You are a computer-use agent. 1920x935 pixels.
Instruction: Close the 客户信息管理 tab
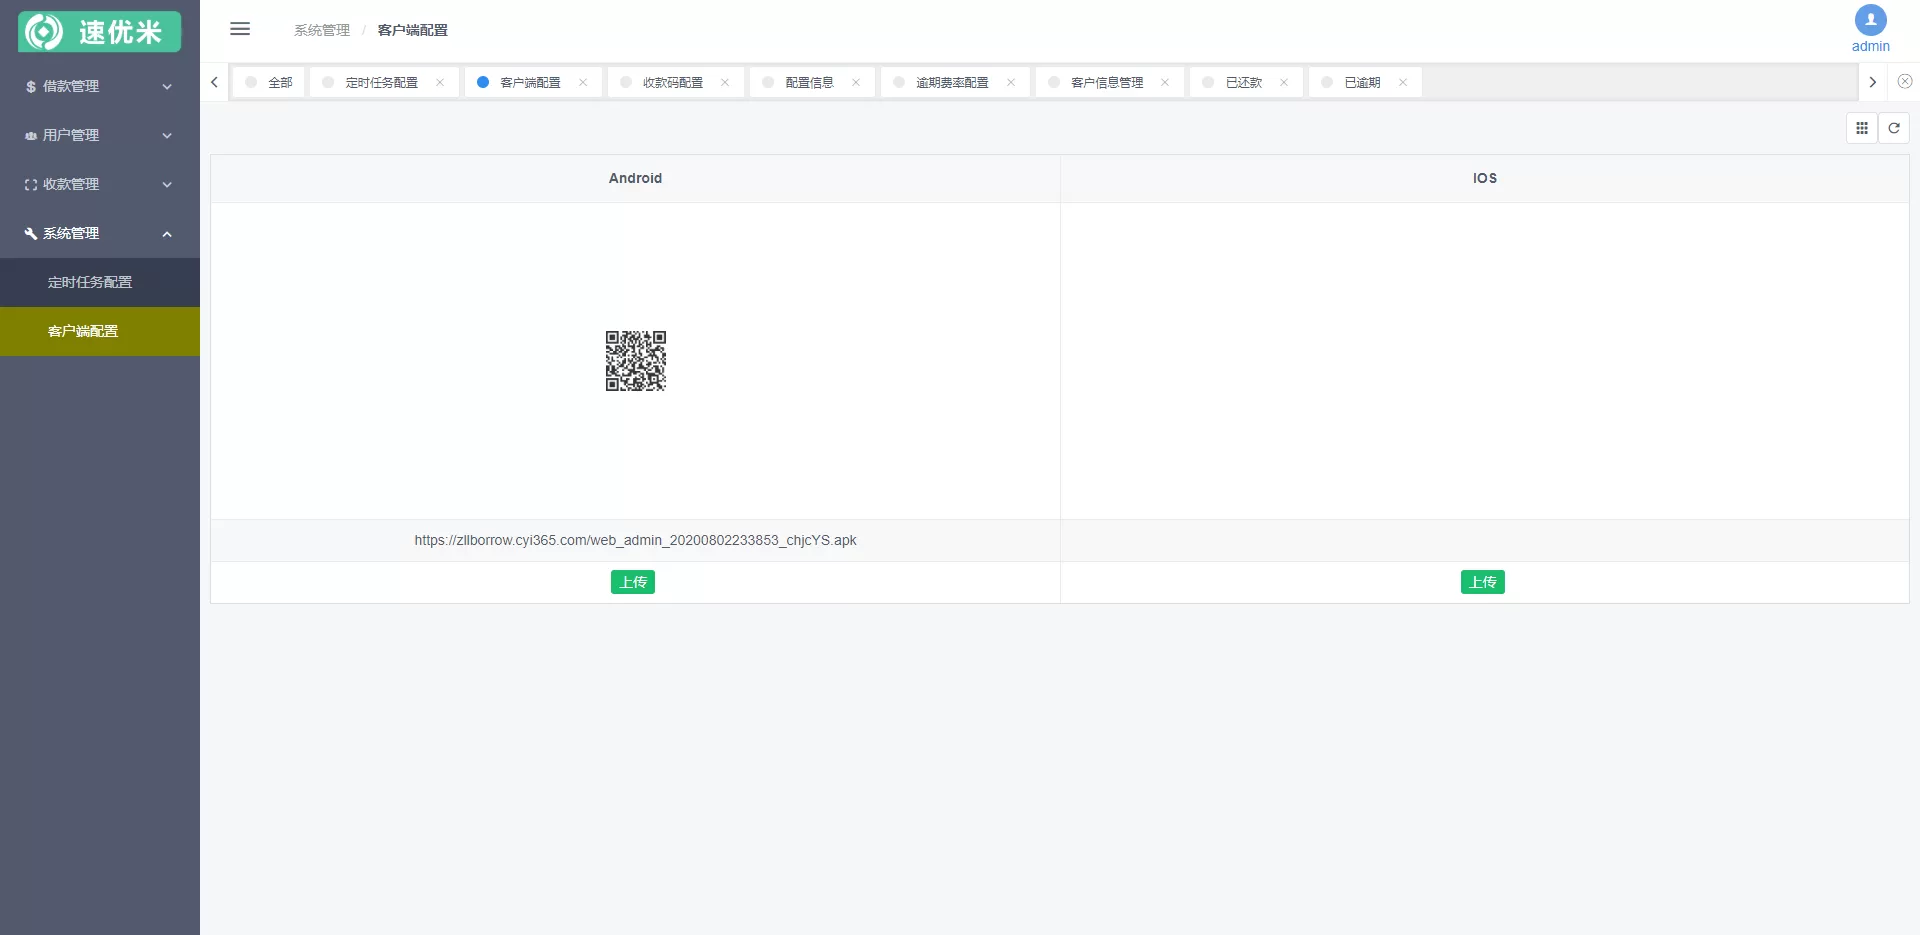coord(1165,82)
